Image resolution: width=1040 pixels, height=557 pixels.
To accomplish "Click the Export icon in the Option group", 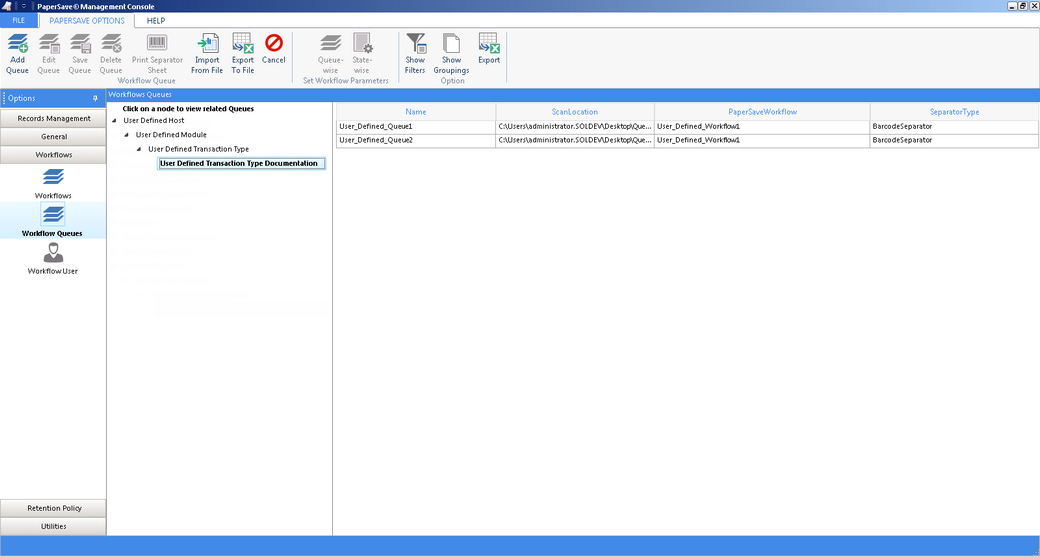I will tap(489, 44).
